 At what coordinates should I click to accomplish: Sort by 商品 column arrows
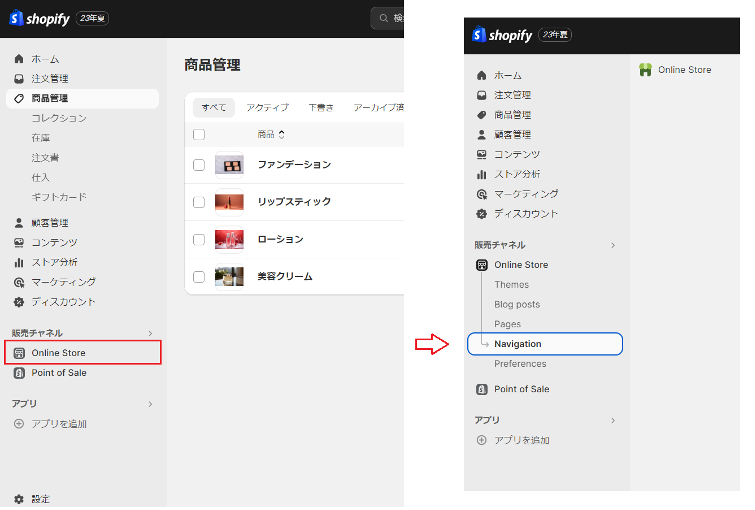click(x=282, y=134)
